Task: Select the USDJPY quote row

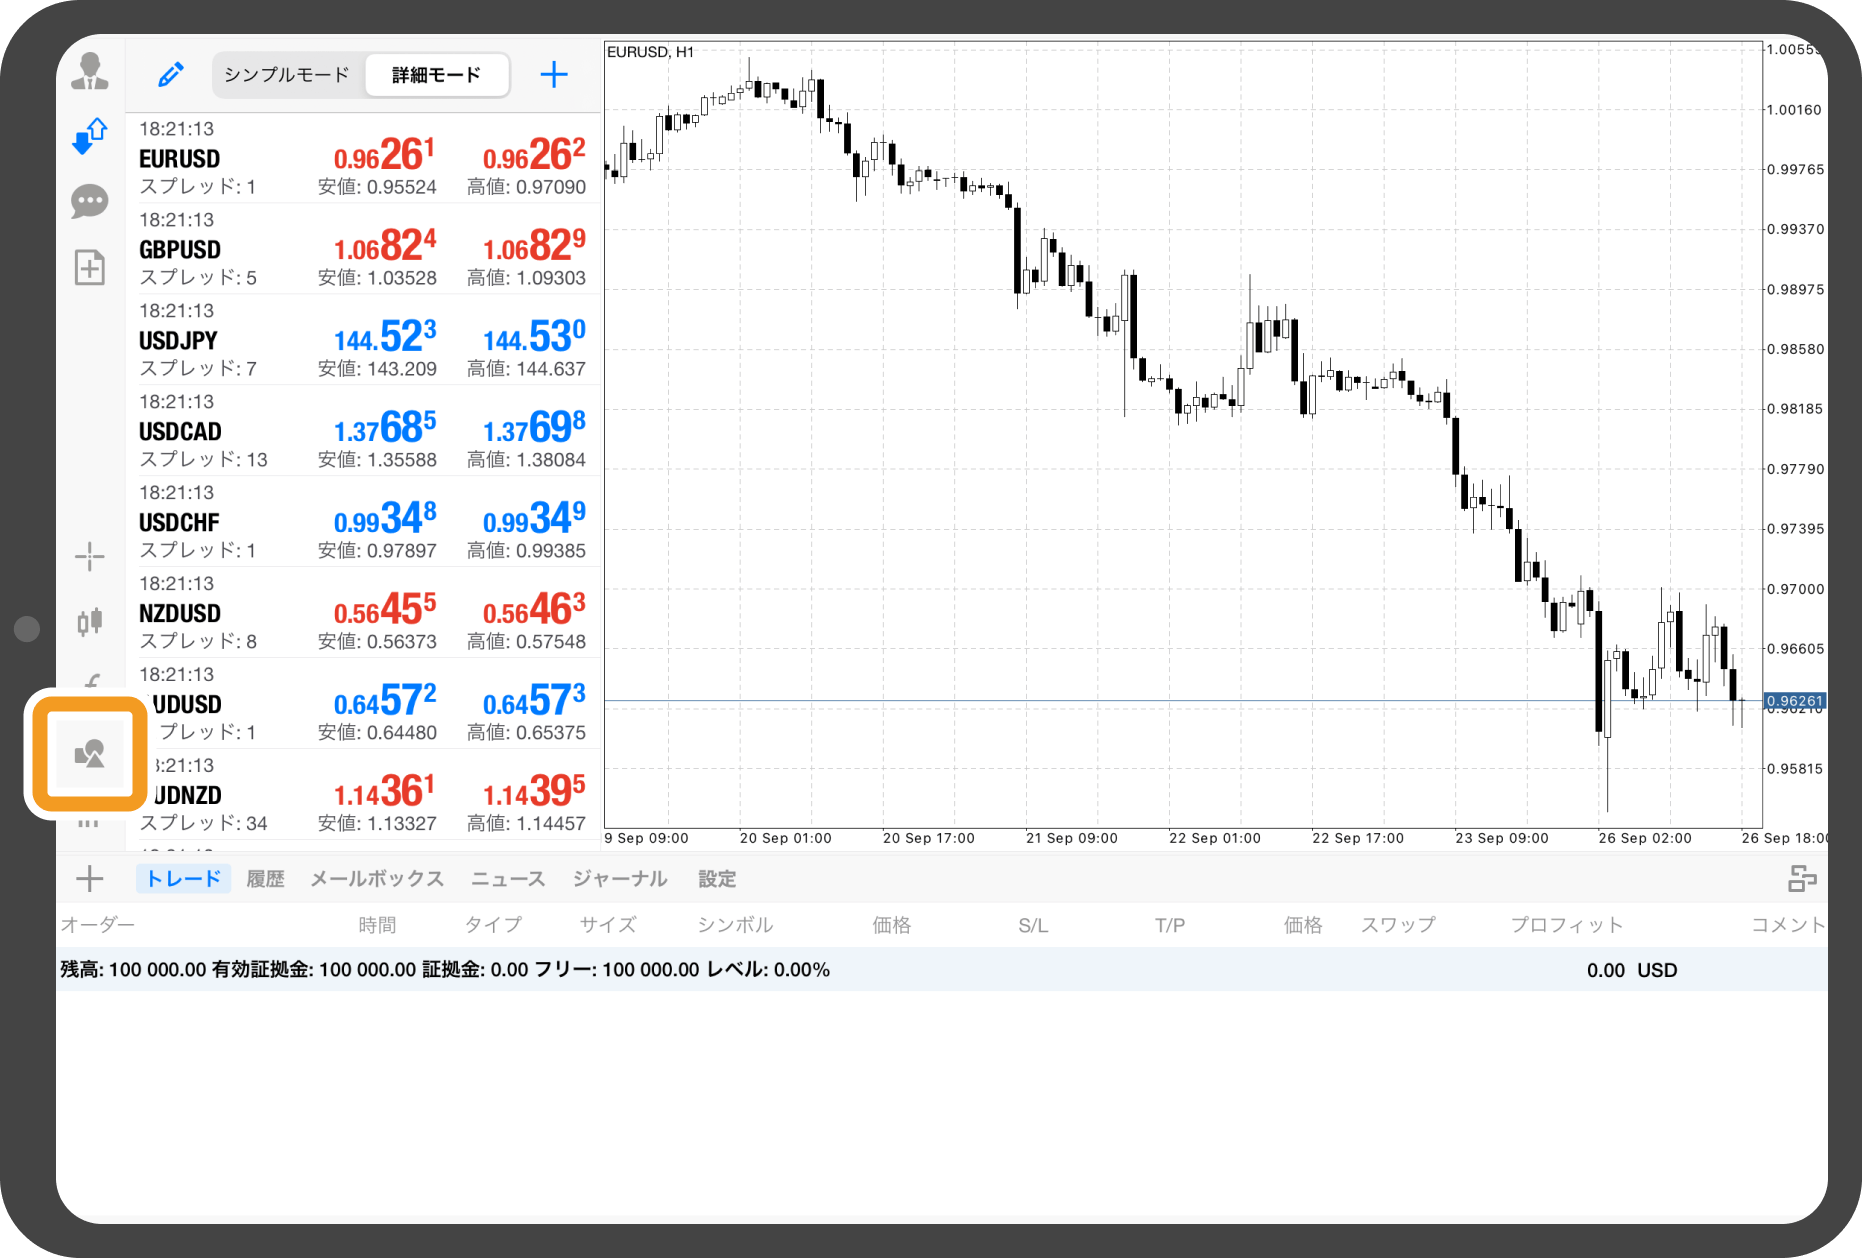Action: 362,340
